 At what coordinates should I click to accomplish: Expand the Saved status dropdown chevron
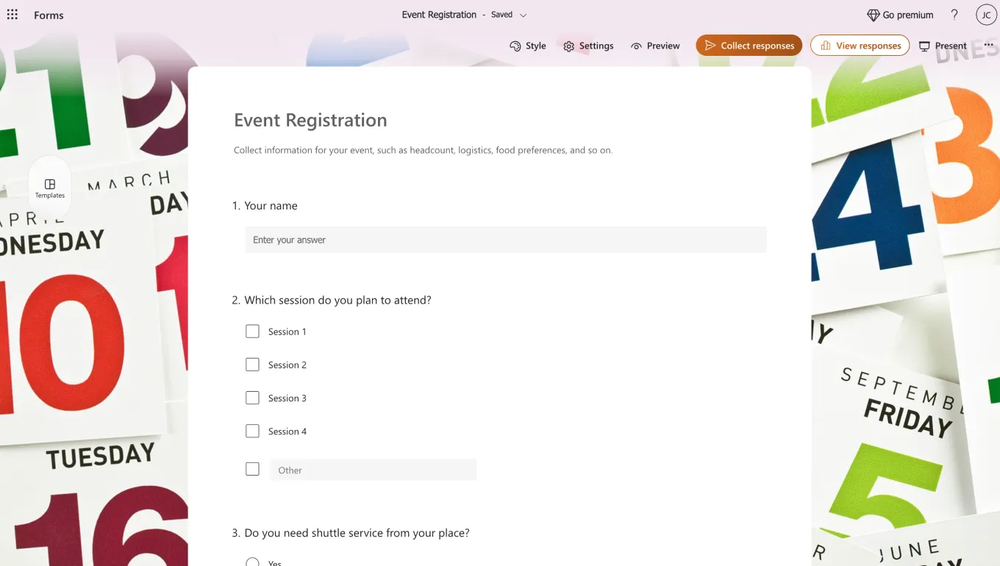[x=523, y=16]
